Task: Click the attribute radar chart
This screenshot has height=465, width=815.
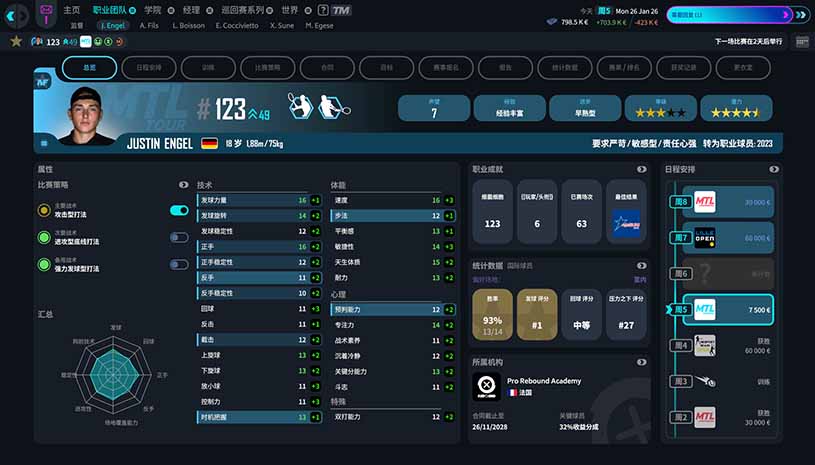Action: (114, 375)
